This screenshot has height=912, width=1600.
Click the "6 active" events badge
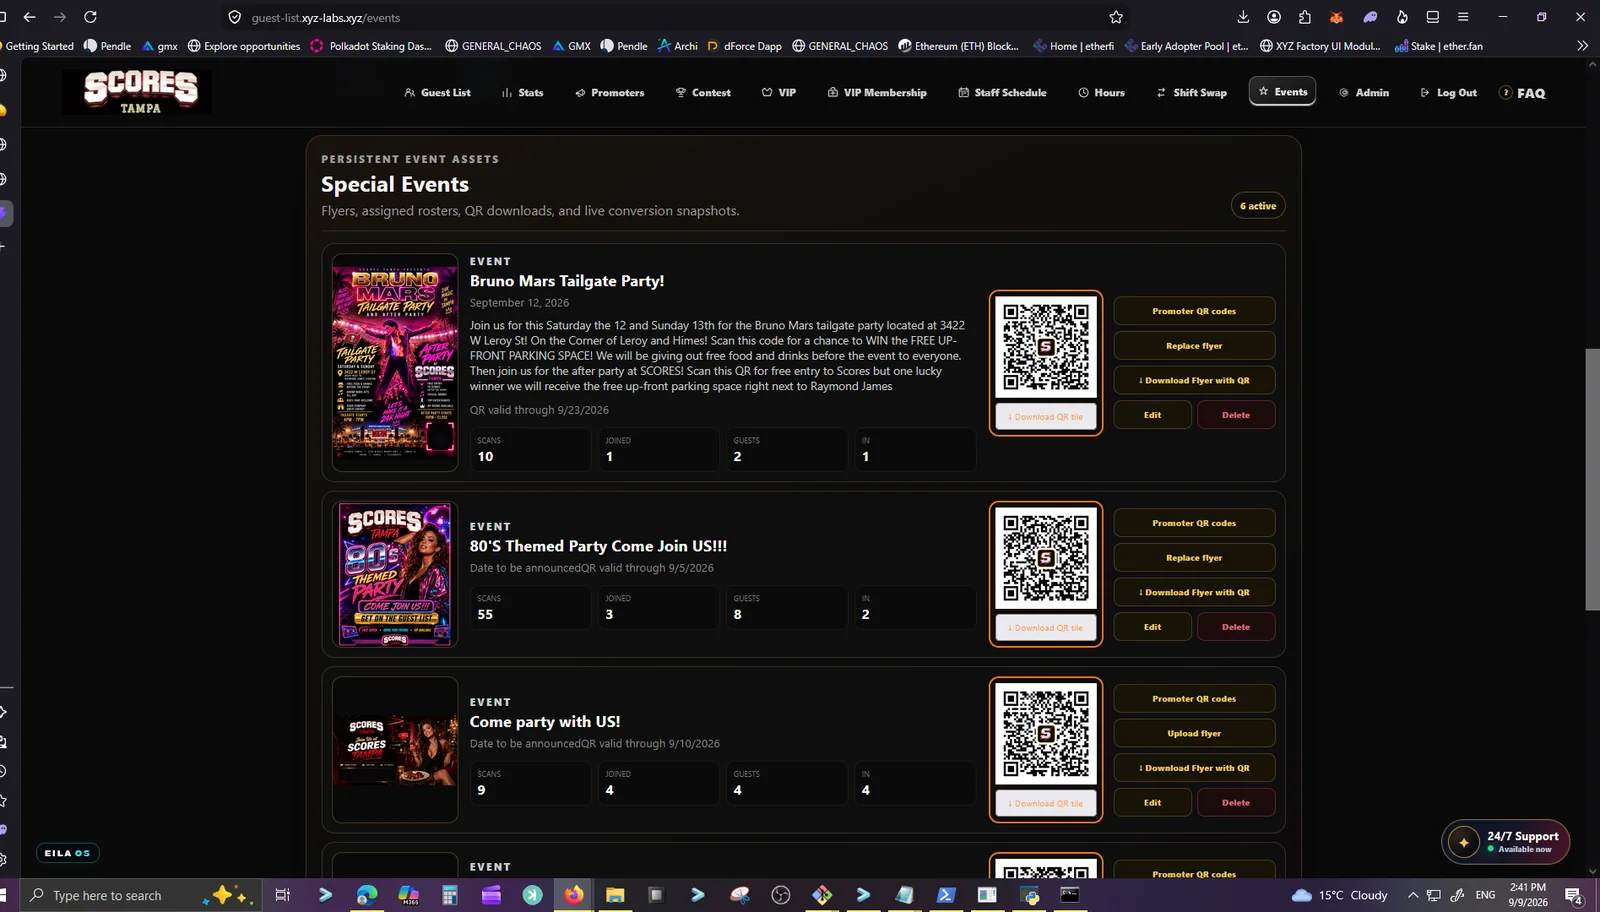1258,206
